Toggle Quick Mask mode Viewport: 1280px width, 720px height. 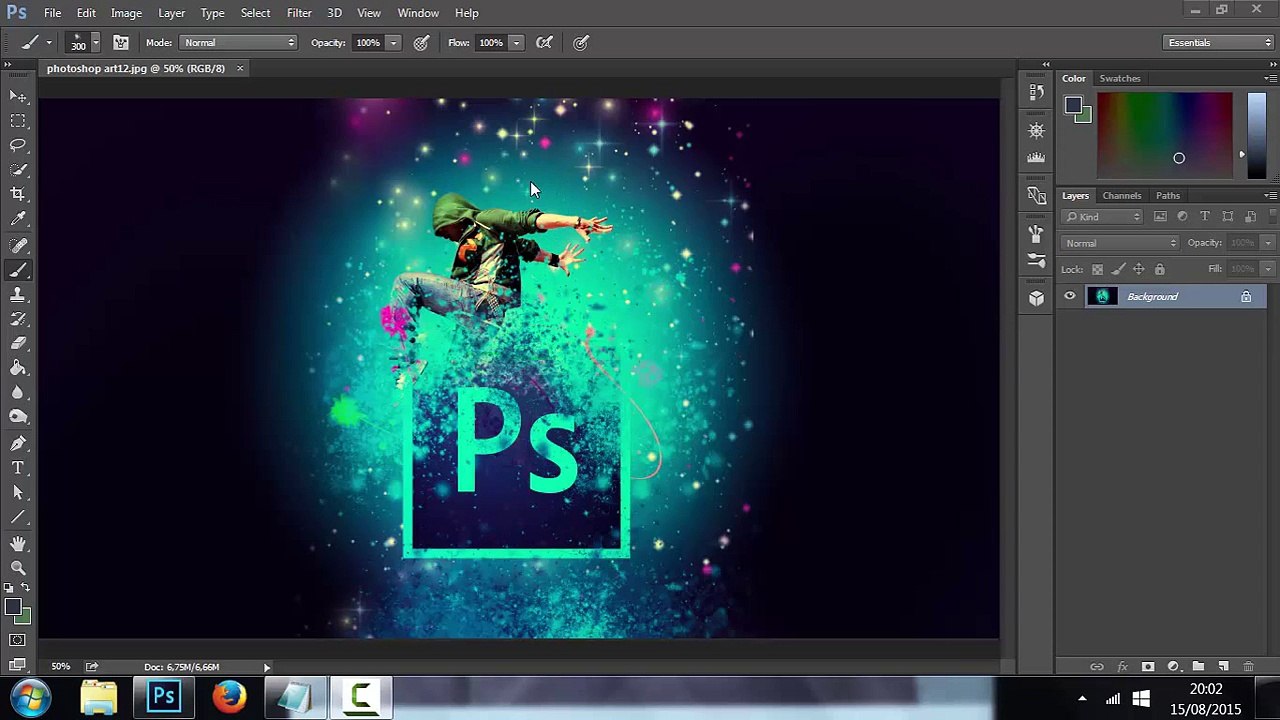[18, 640]
